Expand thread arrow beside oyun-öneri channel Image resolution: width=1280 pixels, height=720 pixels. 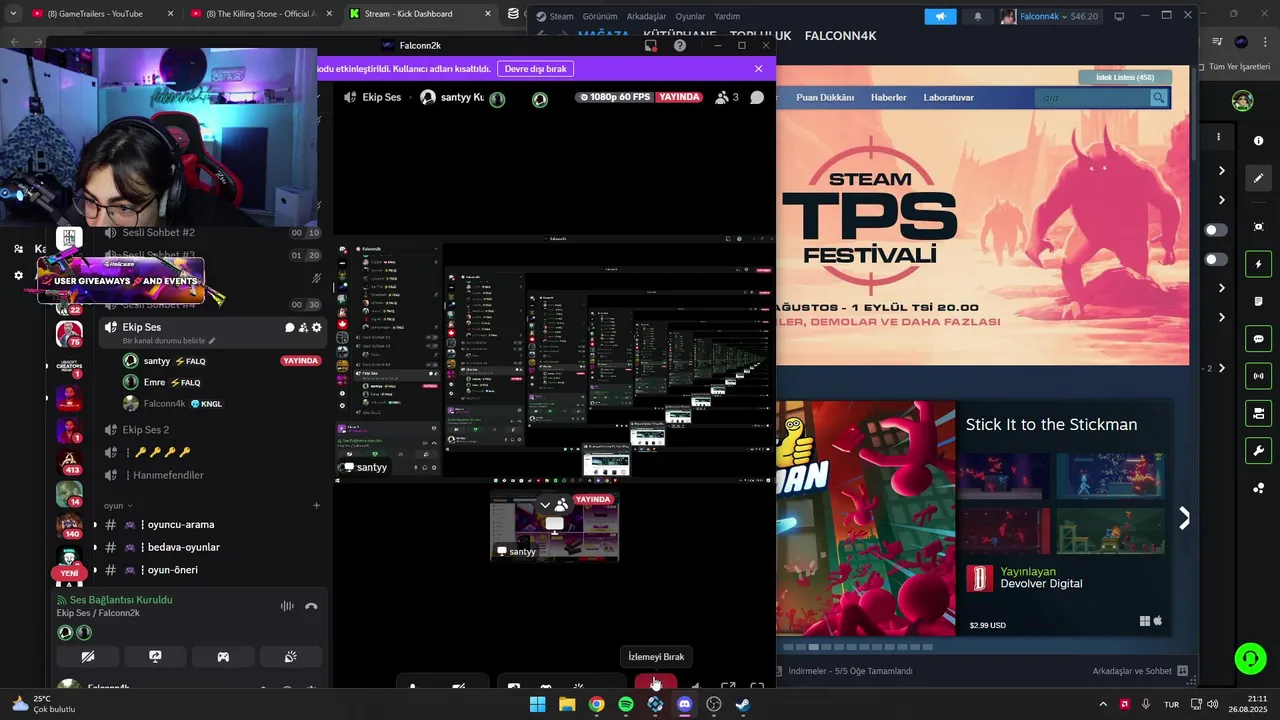(x=95, y=570)
